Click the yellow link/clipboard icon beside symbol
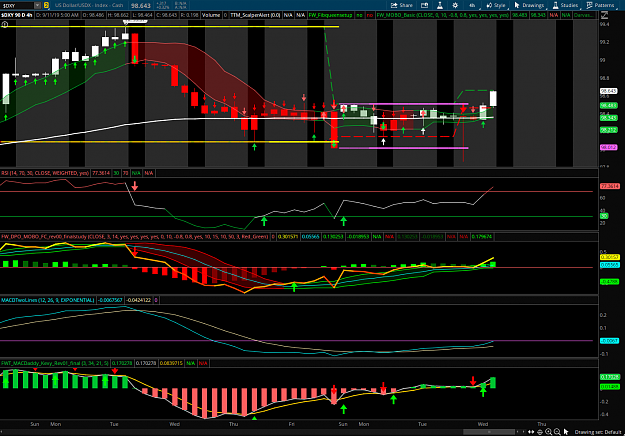Viewport: 625px width, 436px height. [46, 5]
